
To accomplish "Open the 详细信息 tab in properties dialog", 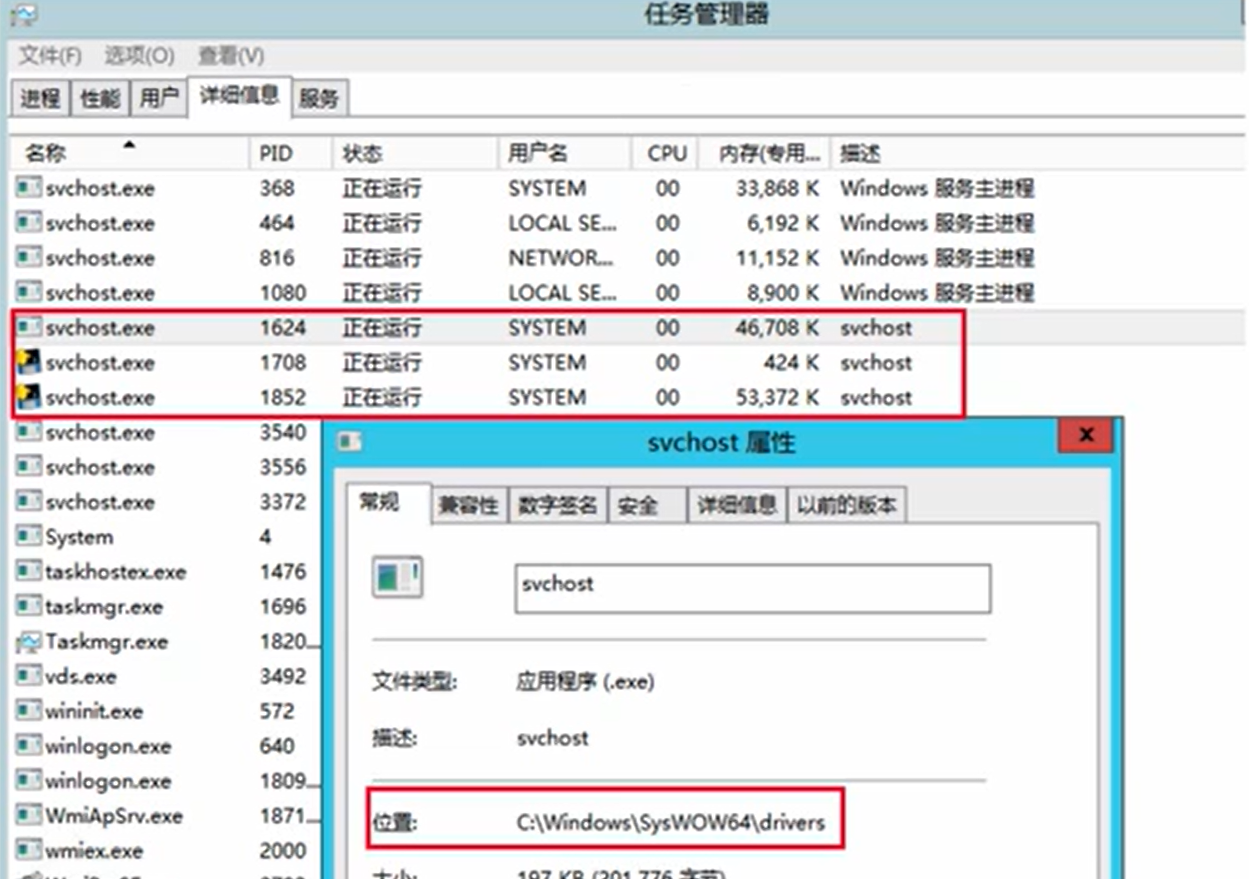I will [737, 506].
